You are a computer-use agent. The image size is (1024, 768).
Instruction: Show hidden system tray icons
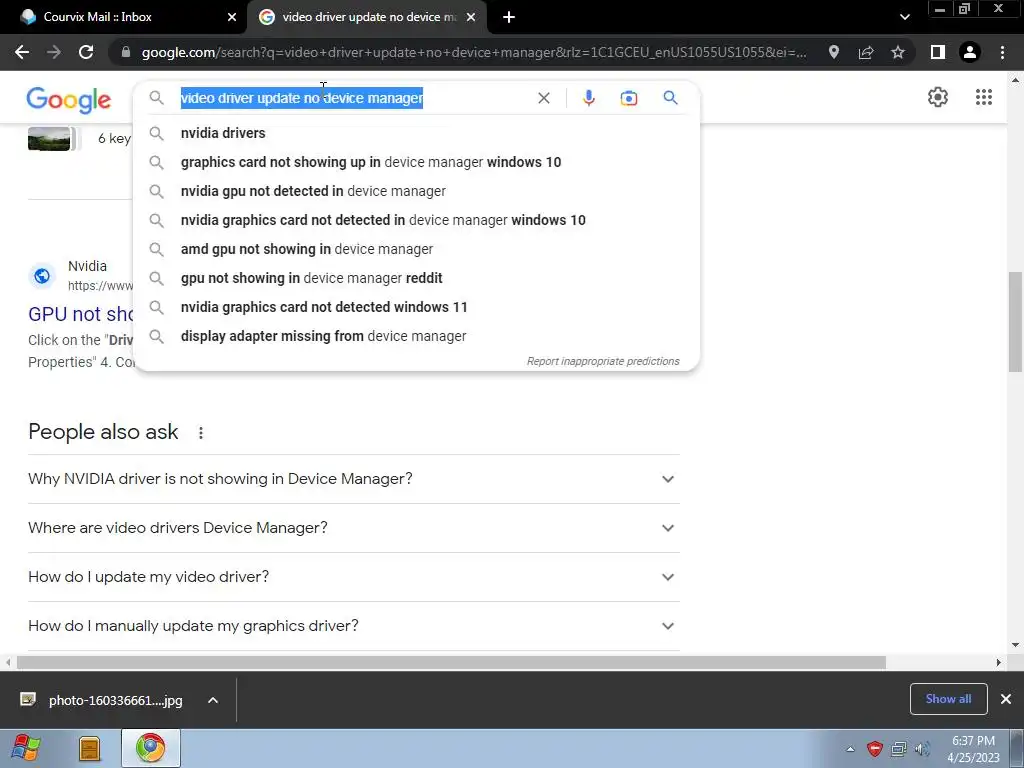(850, 749)
